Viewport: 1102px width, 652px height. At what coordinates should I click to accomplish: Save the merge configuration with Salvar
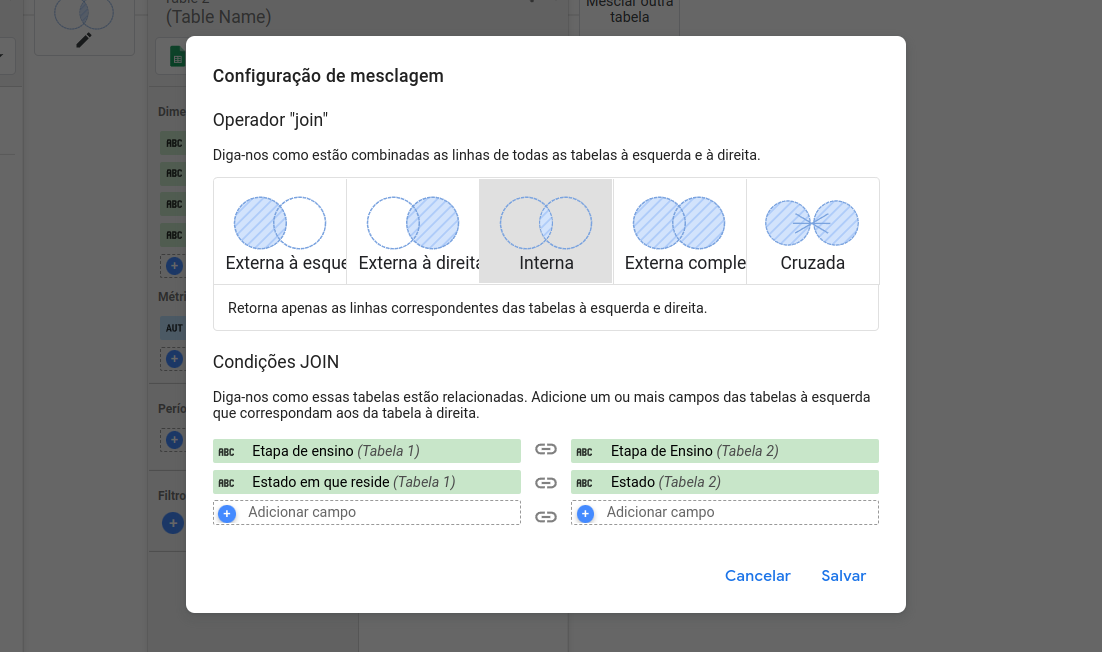tap(843, 576)
